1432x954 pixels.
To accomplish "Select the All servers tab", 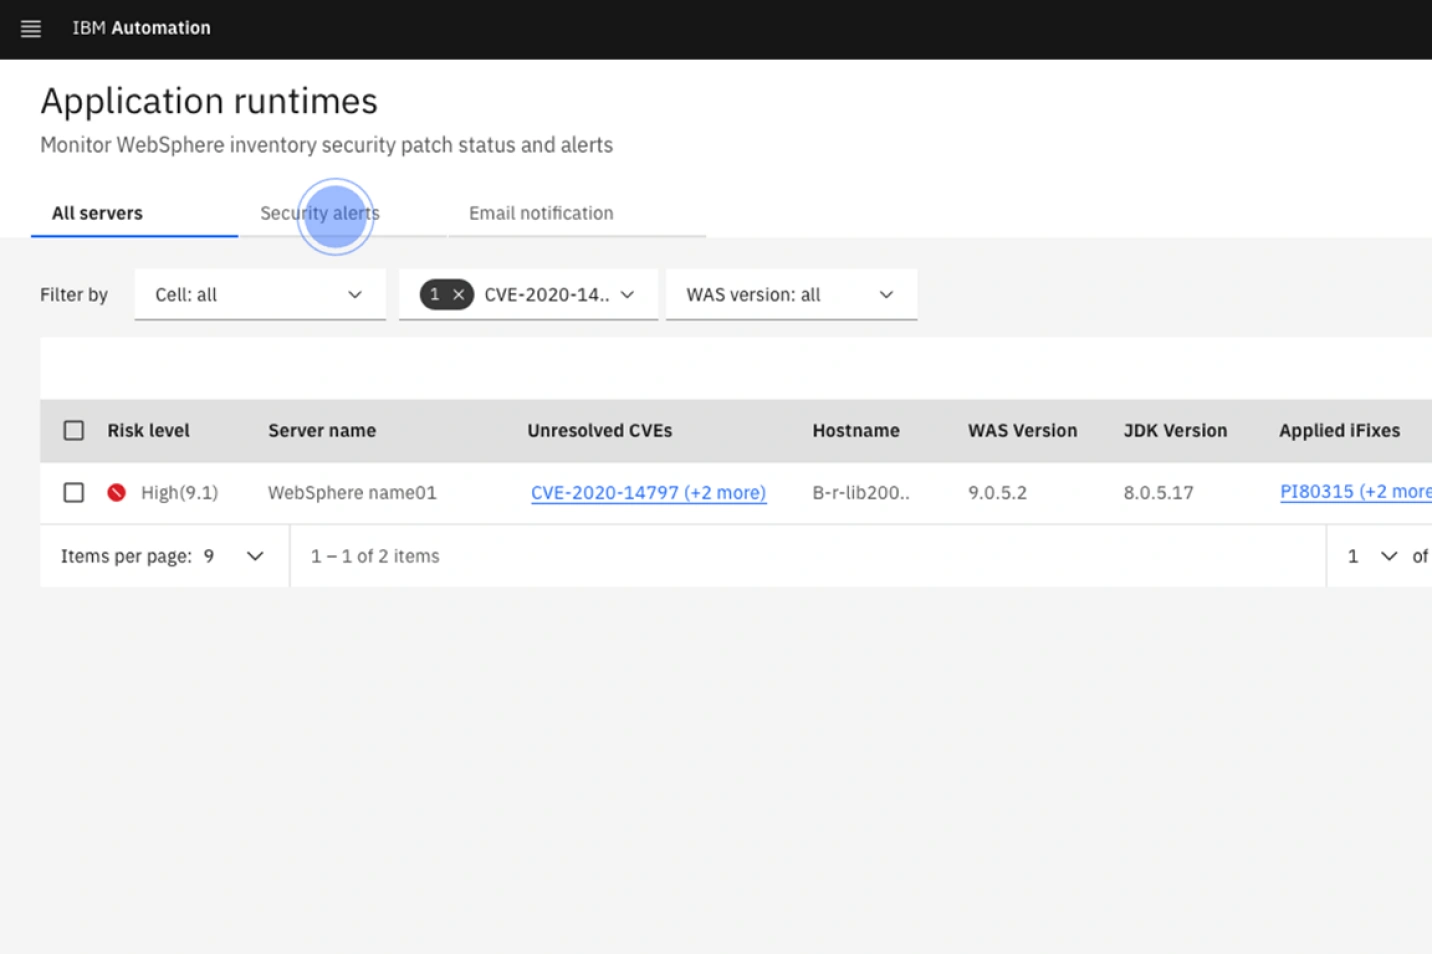I will point(98,213).
